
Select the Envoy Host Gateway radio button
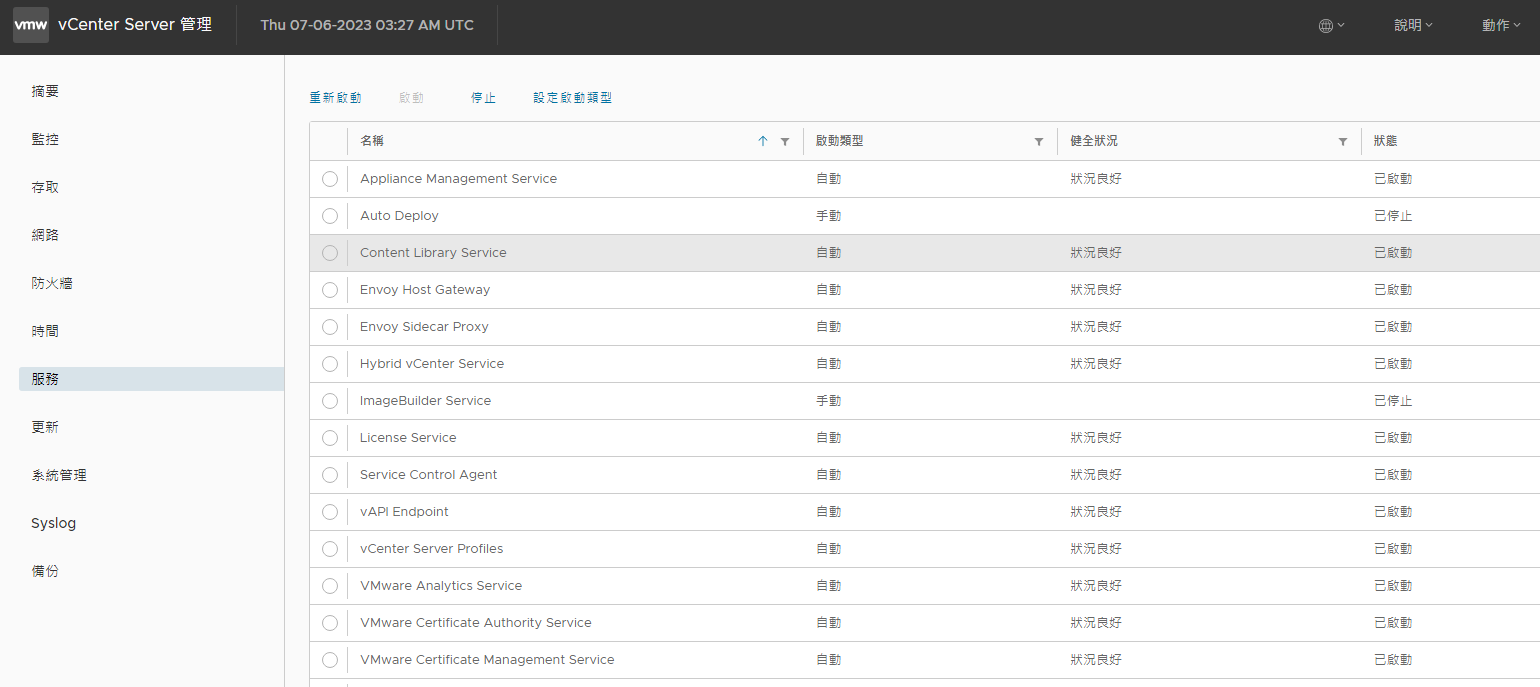coord(330,290)
